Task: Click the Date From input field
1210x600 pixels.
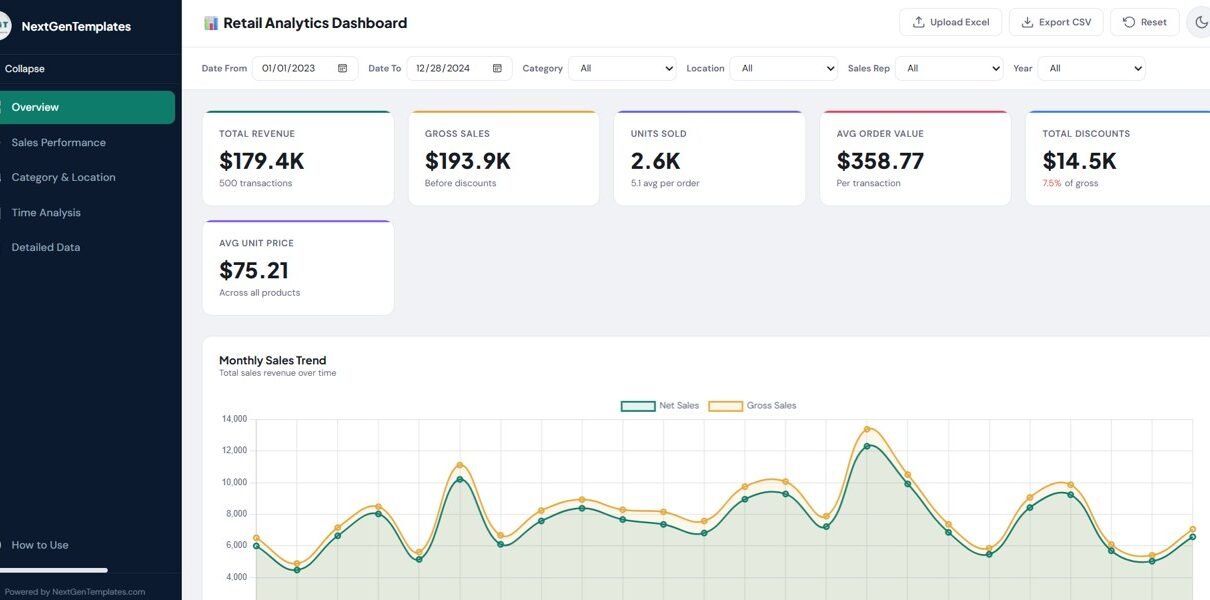Action: coord(290,68)
